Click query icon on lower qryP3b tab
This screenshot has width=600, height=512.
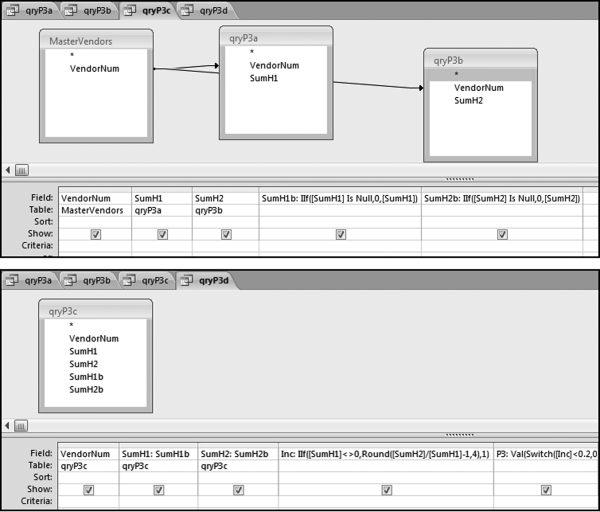click(70, 280)
